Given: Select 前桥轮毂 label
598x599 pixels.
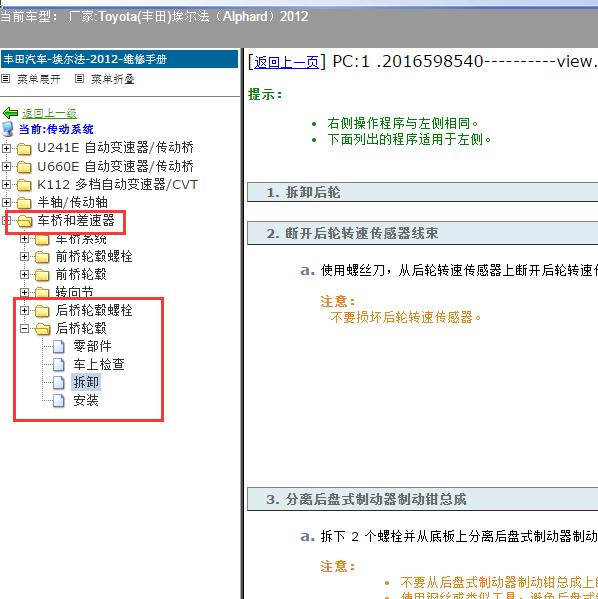Looking at the screenshot, I should pos(81,274).
